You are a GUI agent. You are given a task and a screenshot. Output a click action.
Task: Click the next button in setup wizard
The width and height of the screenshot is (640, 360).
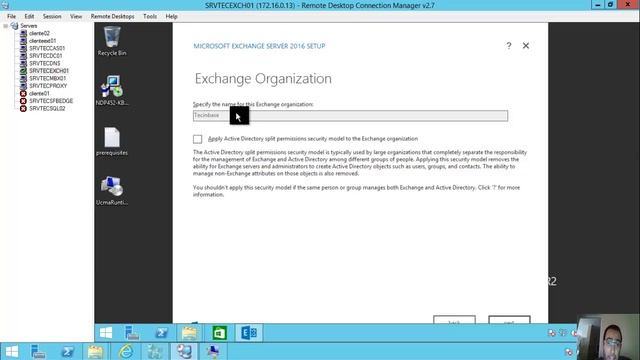(x=509, y=320)
